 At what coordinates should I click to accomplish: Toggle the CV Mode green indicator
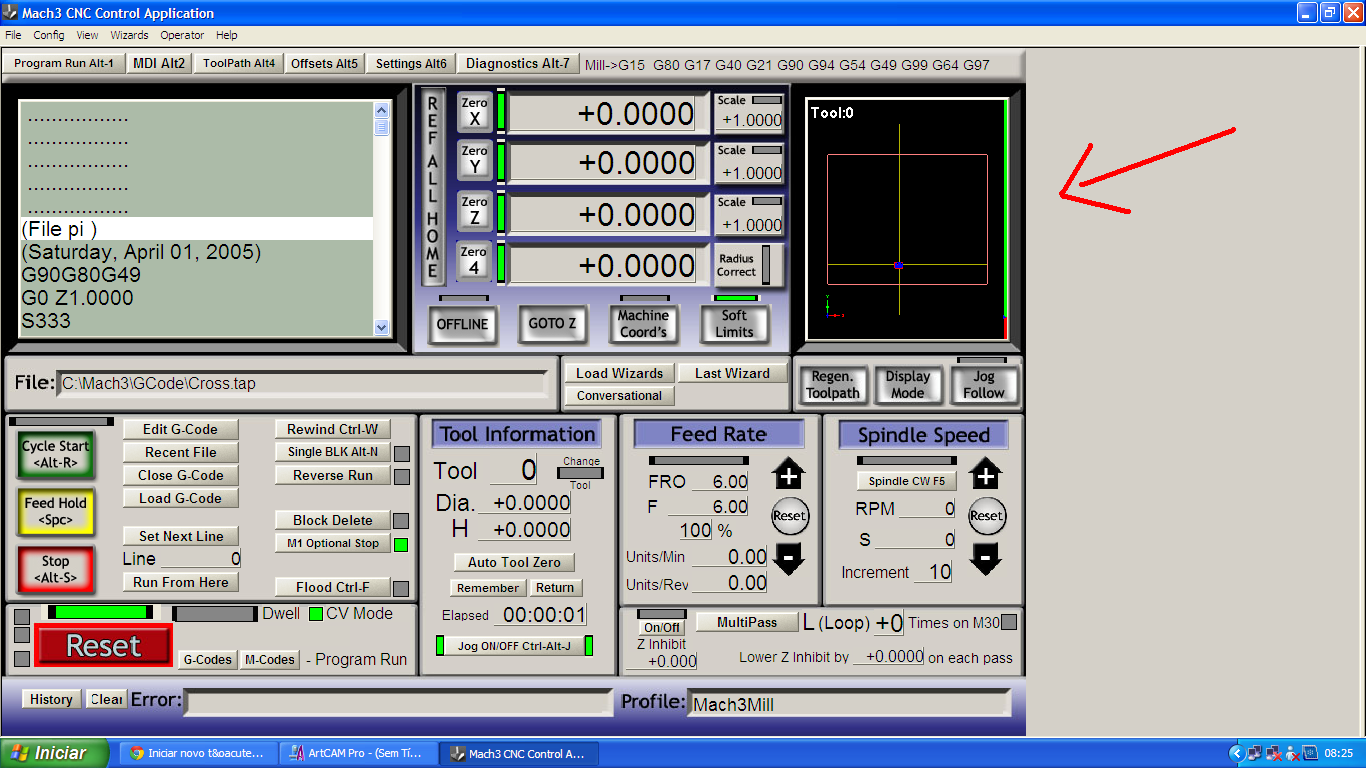[x=315, y=614]
